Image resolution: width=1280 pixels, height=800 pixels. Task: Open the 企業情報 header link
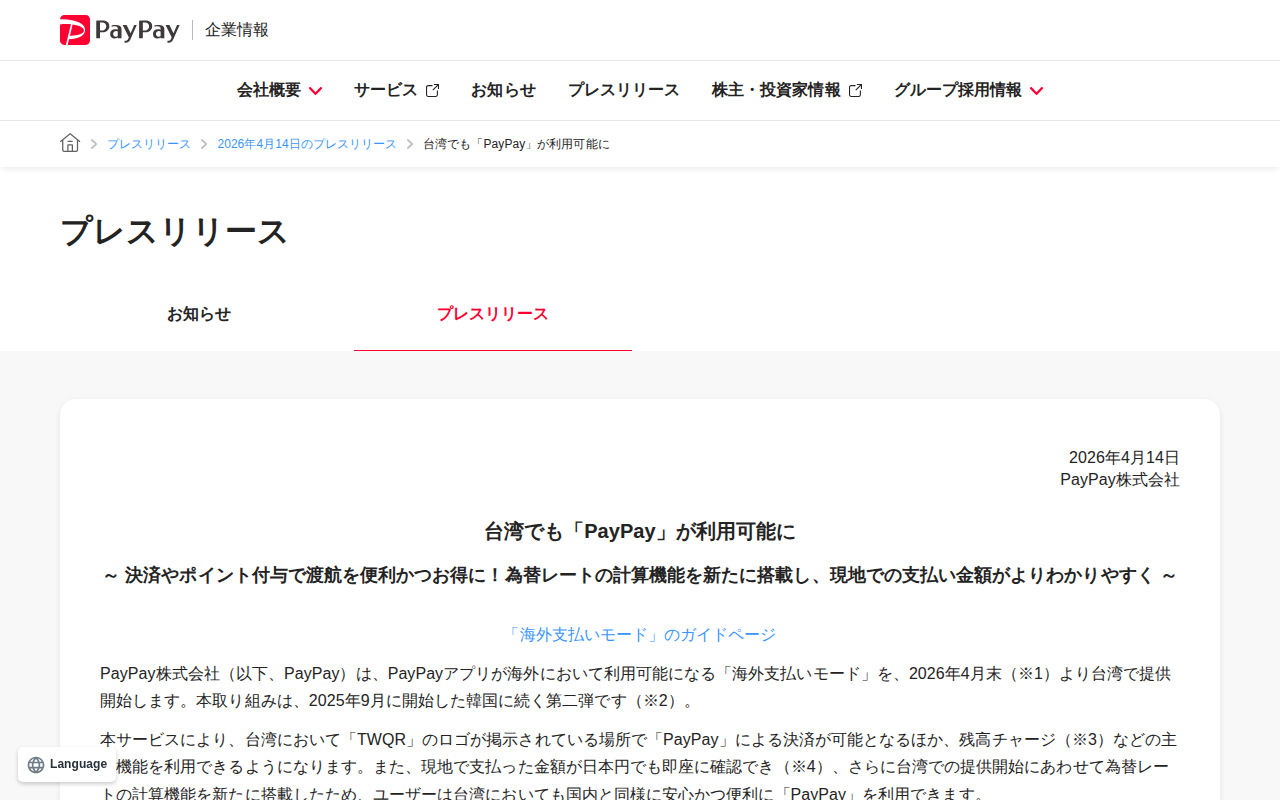pyautogui.click(x=237, y=30)
